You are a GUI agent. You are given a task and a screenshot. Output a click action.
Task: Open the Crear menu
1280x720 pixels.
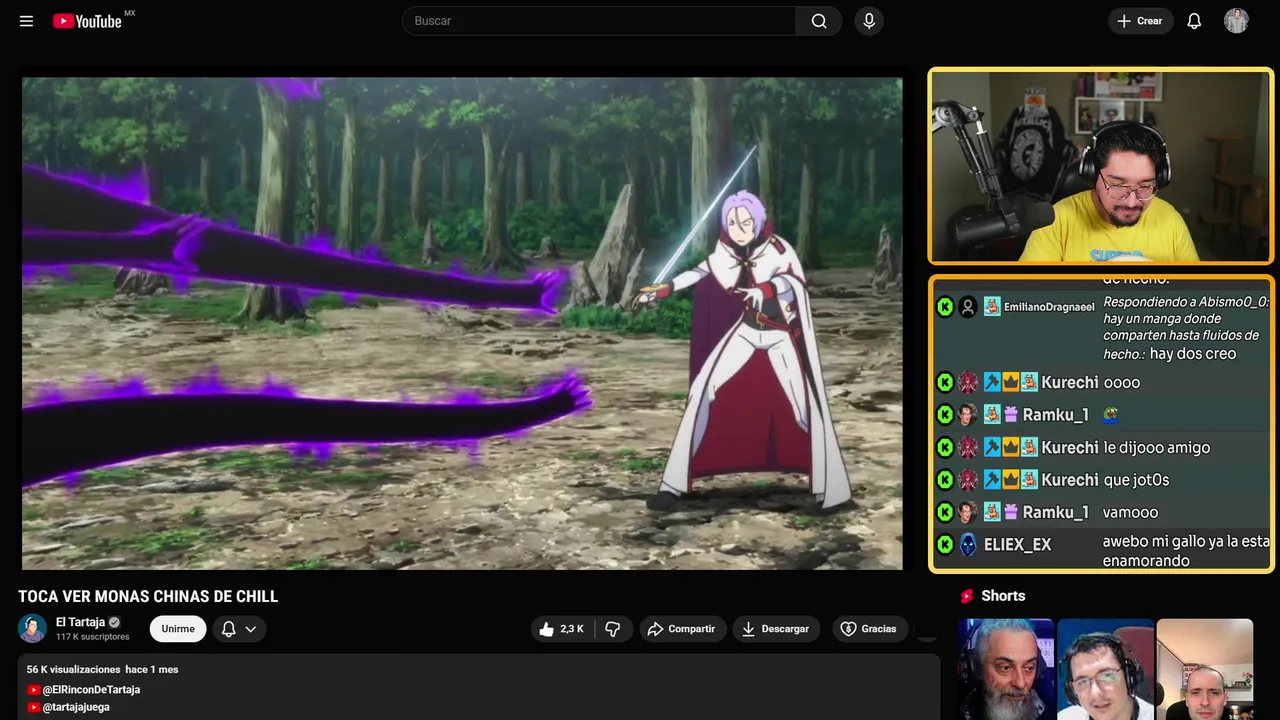point(1140,21)
